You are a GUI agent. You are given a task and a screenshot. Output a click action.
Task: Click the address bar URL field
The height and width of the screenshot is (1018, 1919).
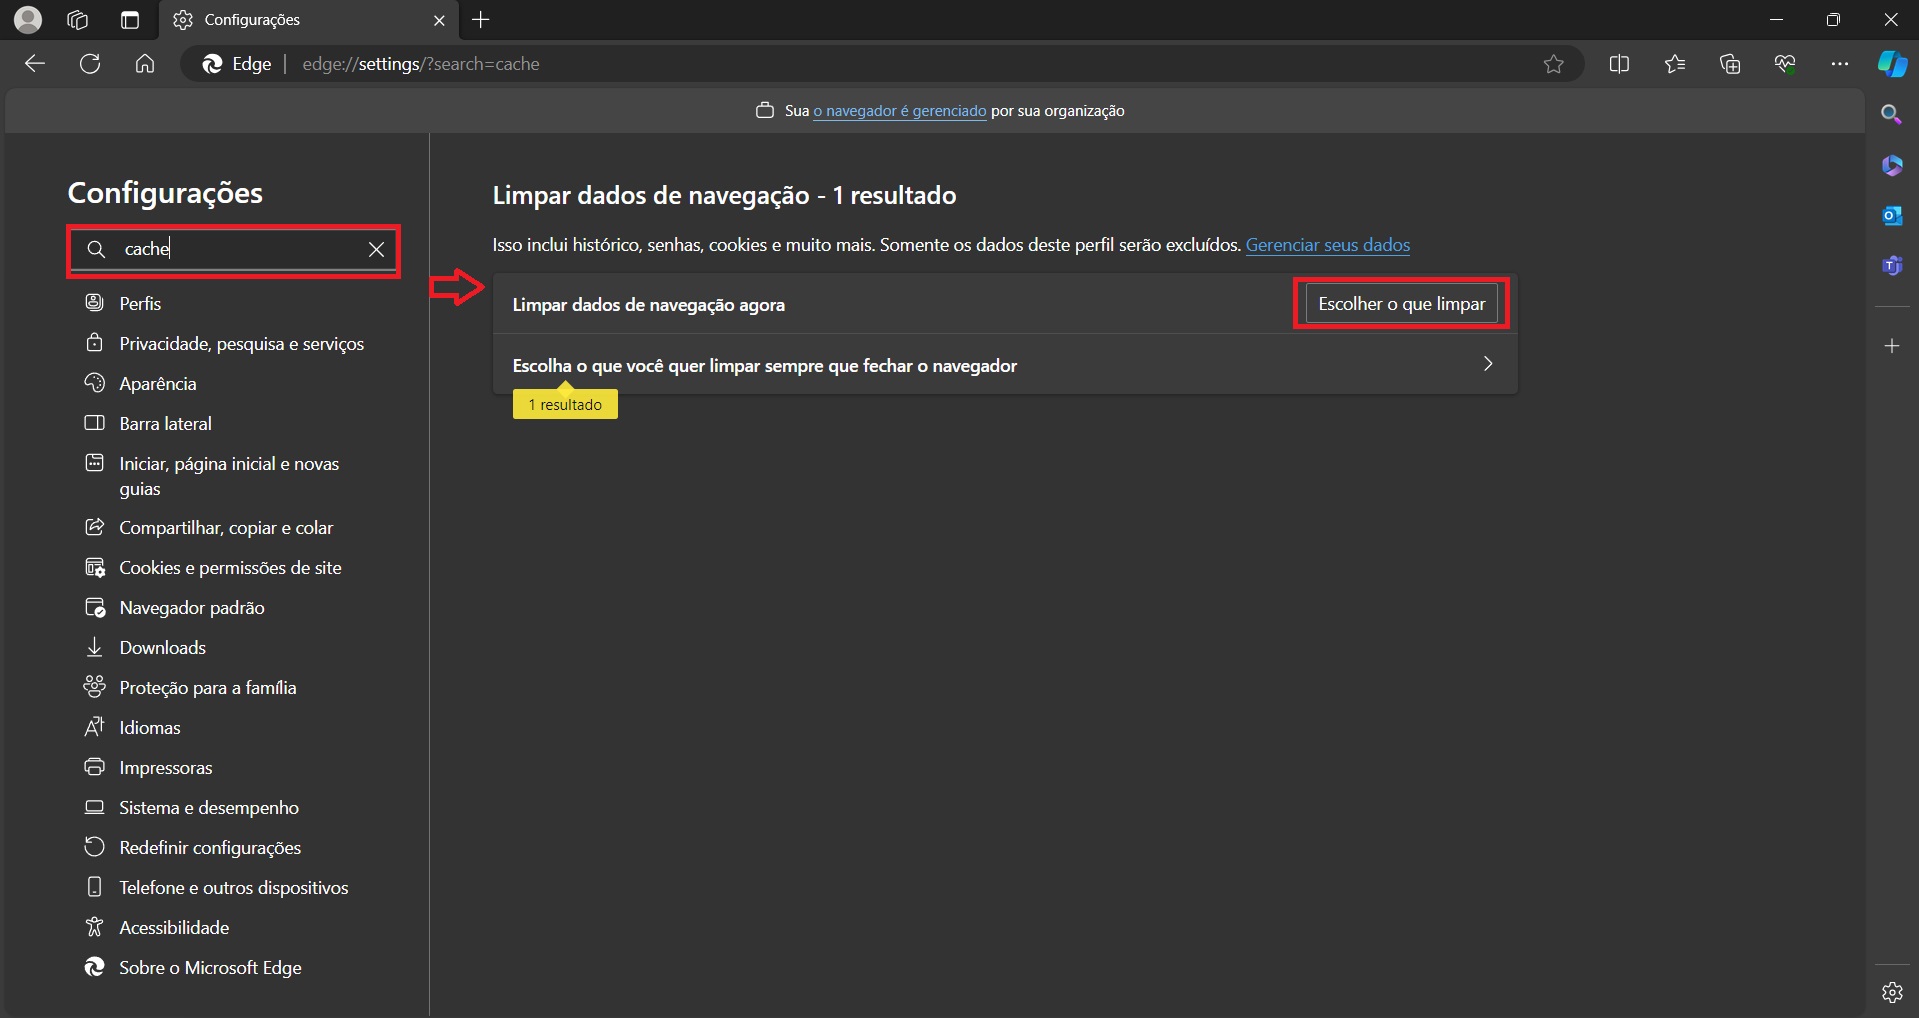coord(800,64)
